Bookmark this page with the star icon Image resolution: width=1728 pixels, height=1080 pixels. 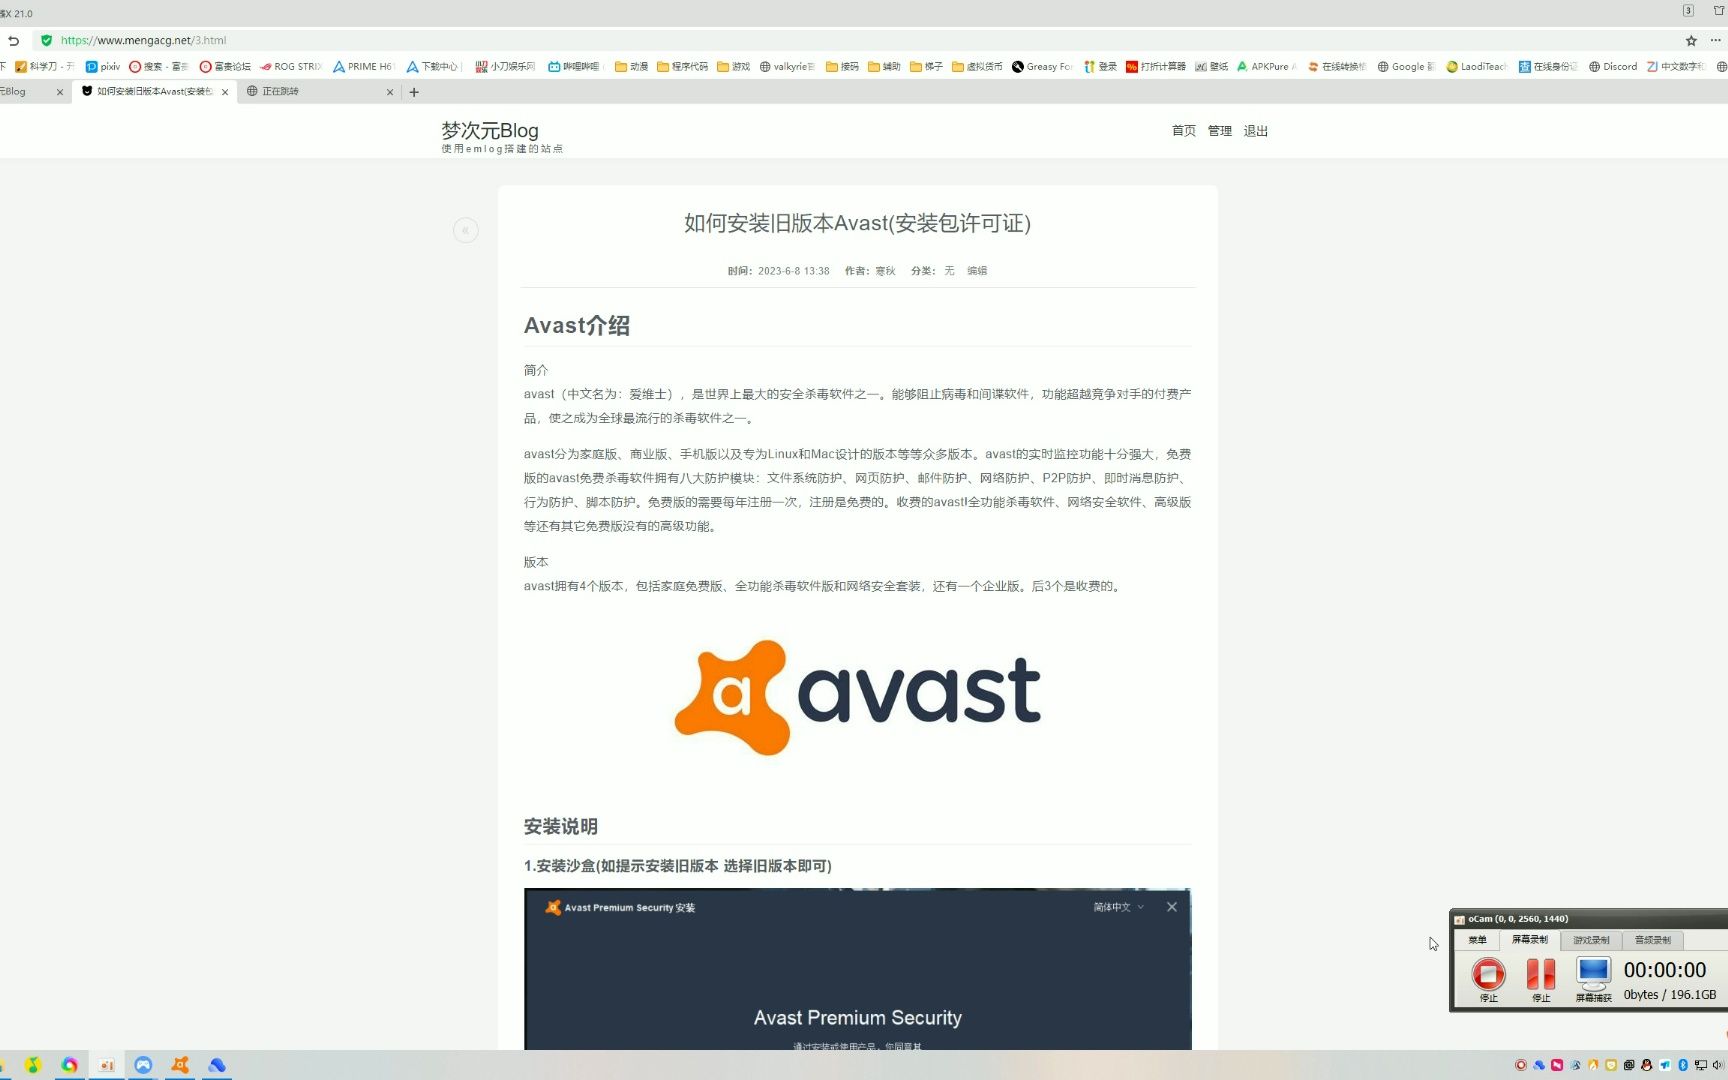(x=1691, y=41)
